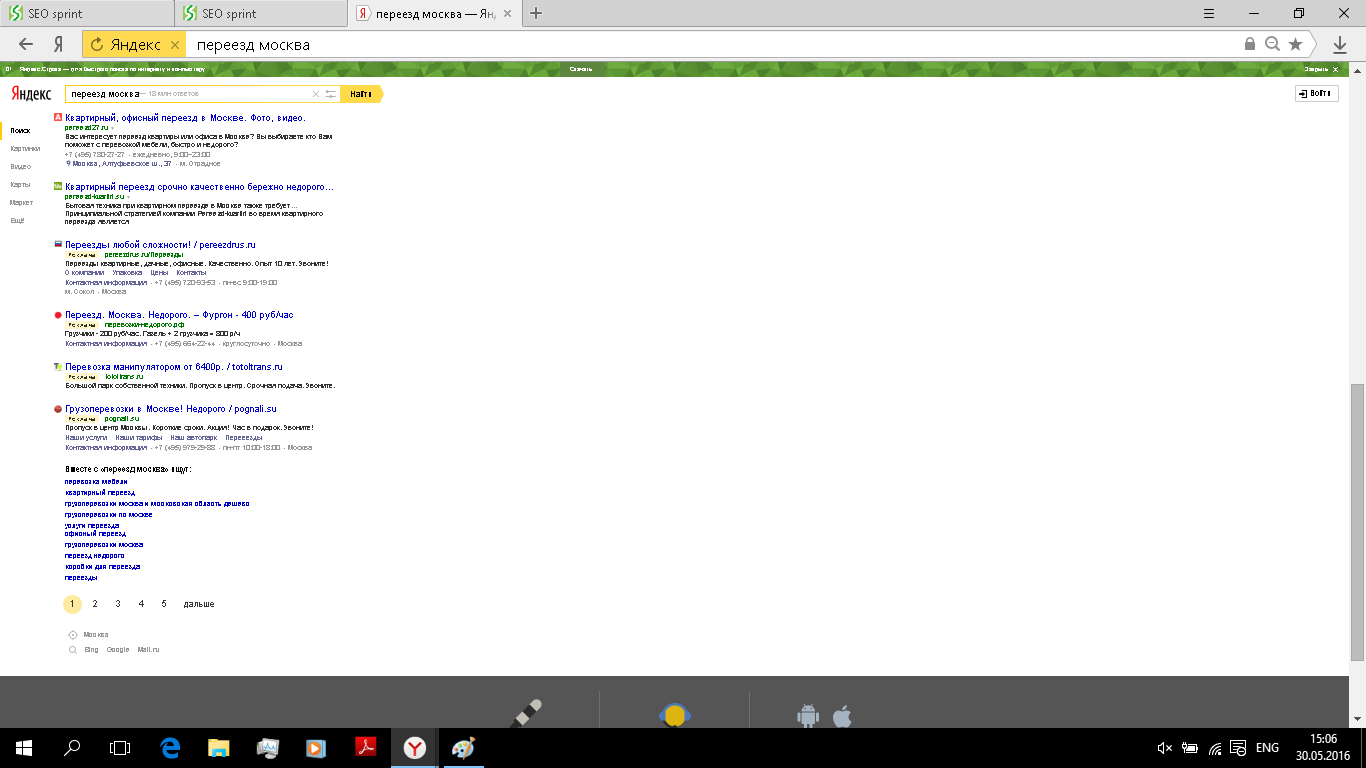Click 'Наш автопарк' sitelink under pognali.su
Image resolution: width=1366 pixels, height=768 pixels.
click(193, 438)
